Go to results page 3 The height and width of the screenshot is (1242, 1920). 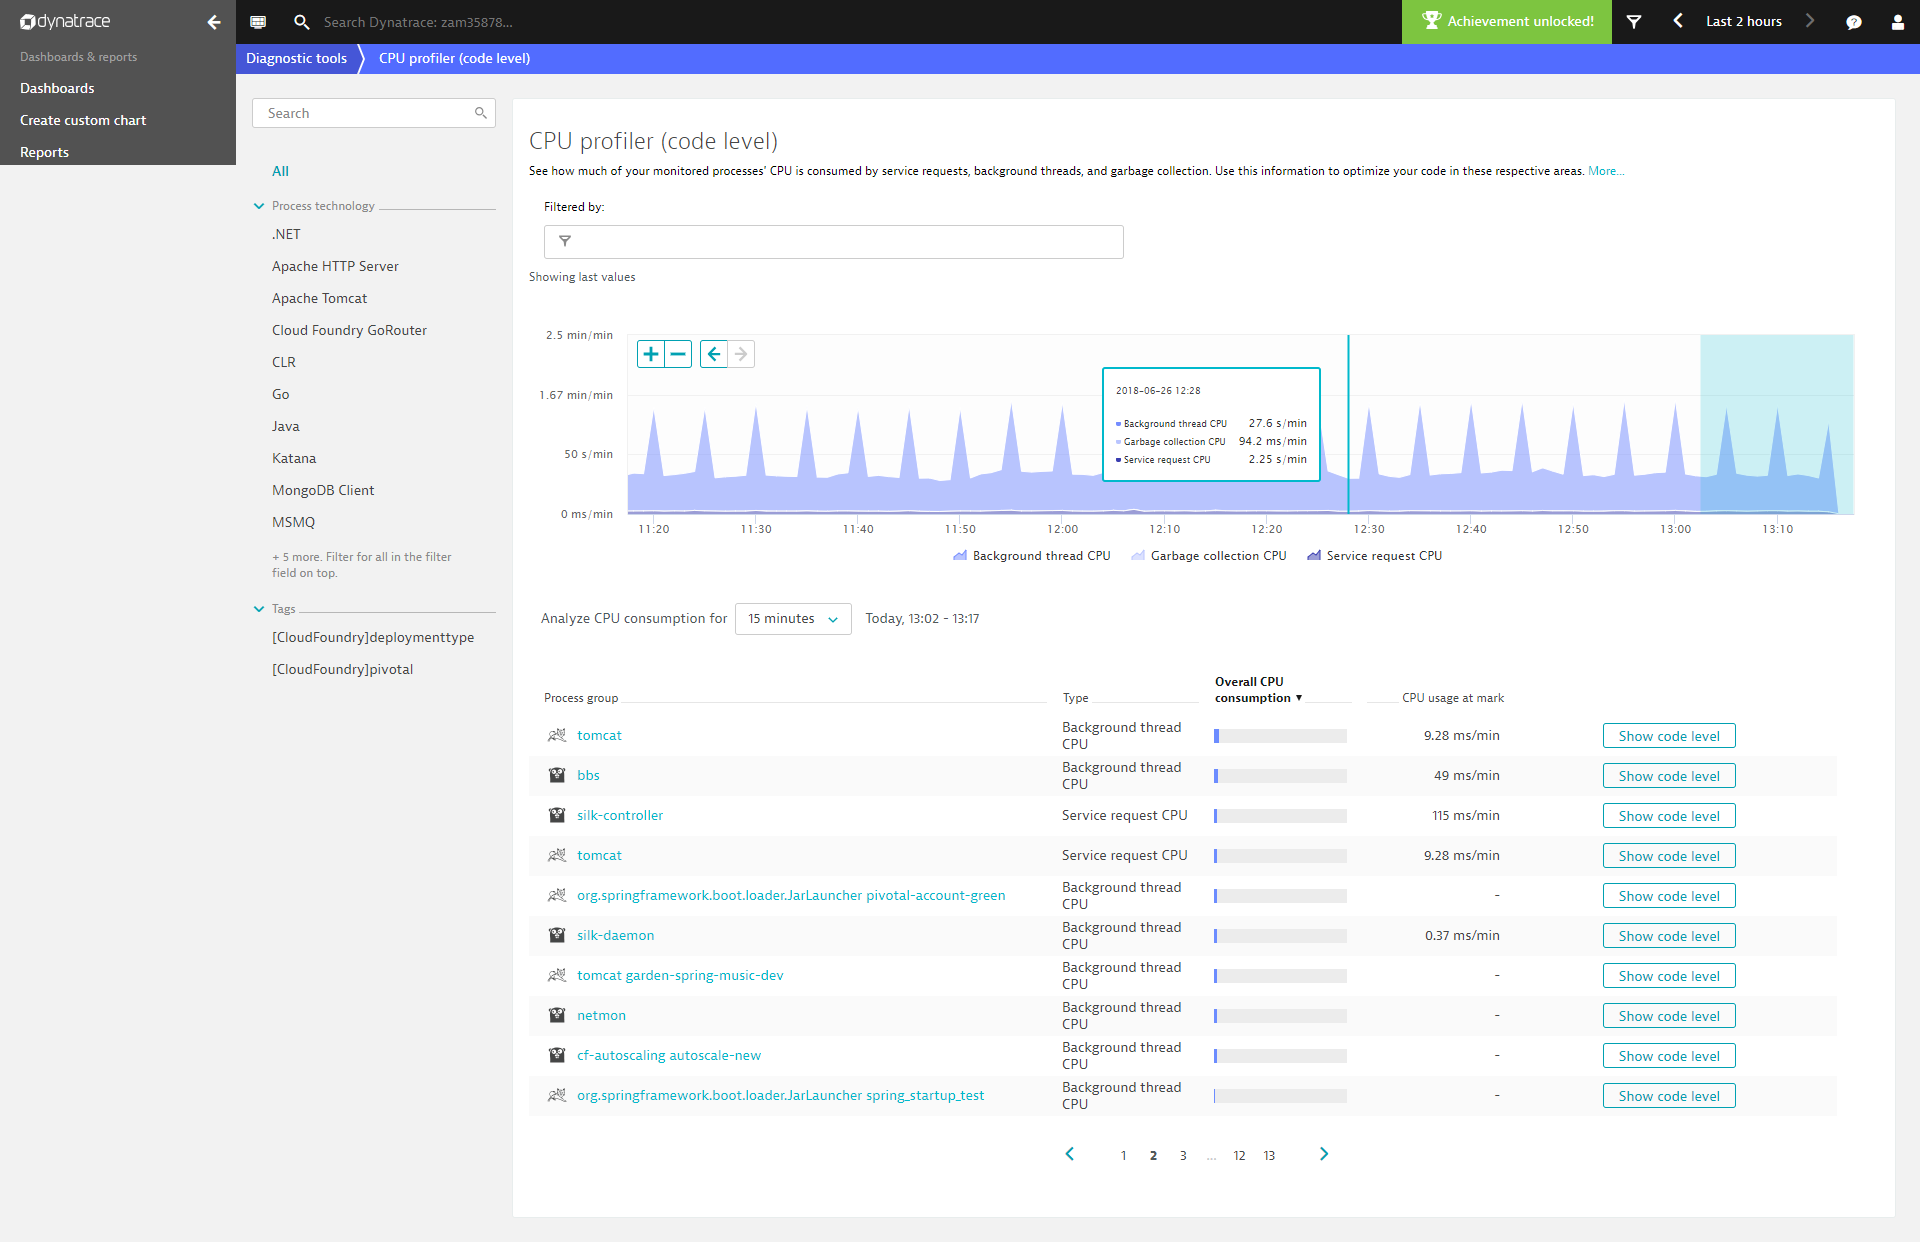(x=1183, y=1156)
